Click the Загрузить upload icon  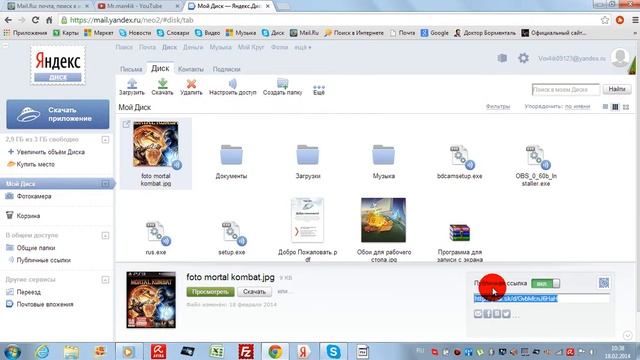131,84
